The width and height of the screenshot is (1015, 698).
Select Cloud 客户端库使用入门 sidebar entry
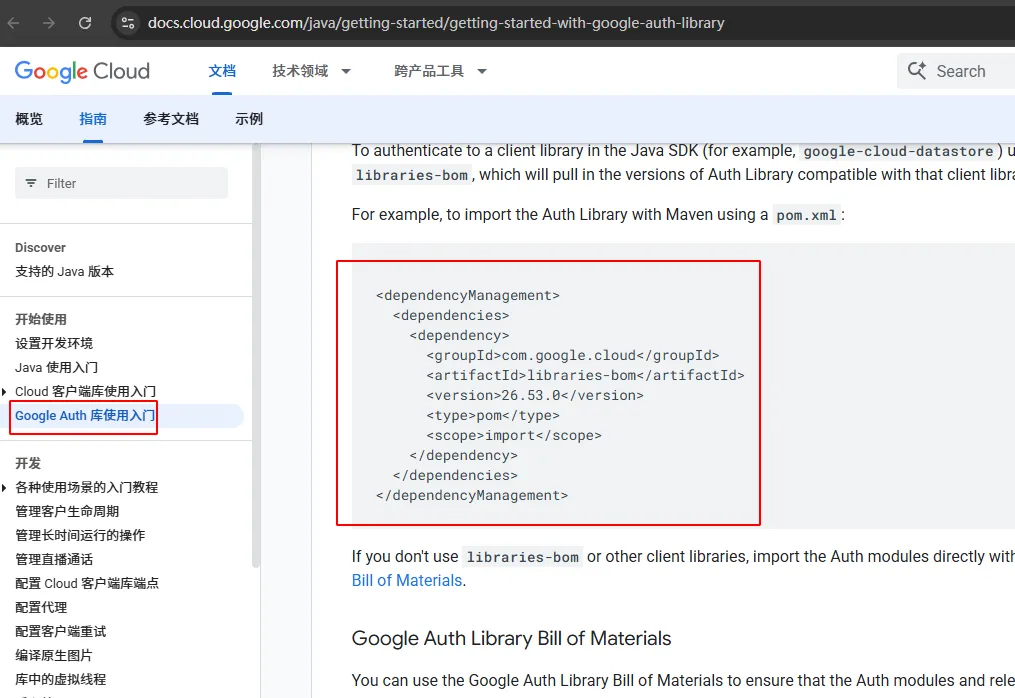pyautogui.click(x=85, y=392)
